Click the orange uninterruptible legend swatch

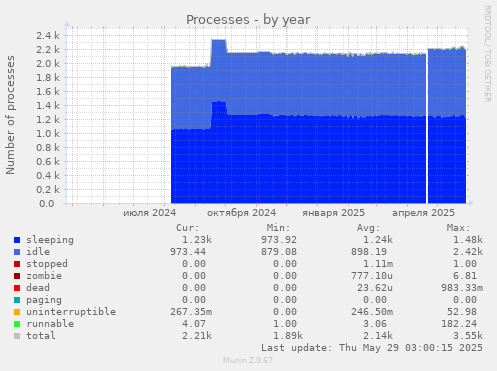17,312
